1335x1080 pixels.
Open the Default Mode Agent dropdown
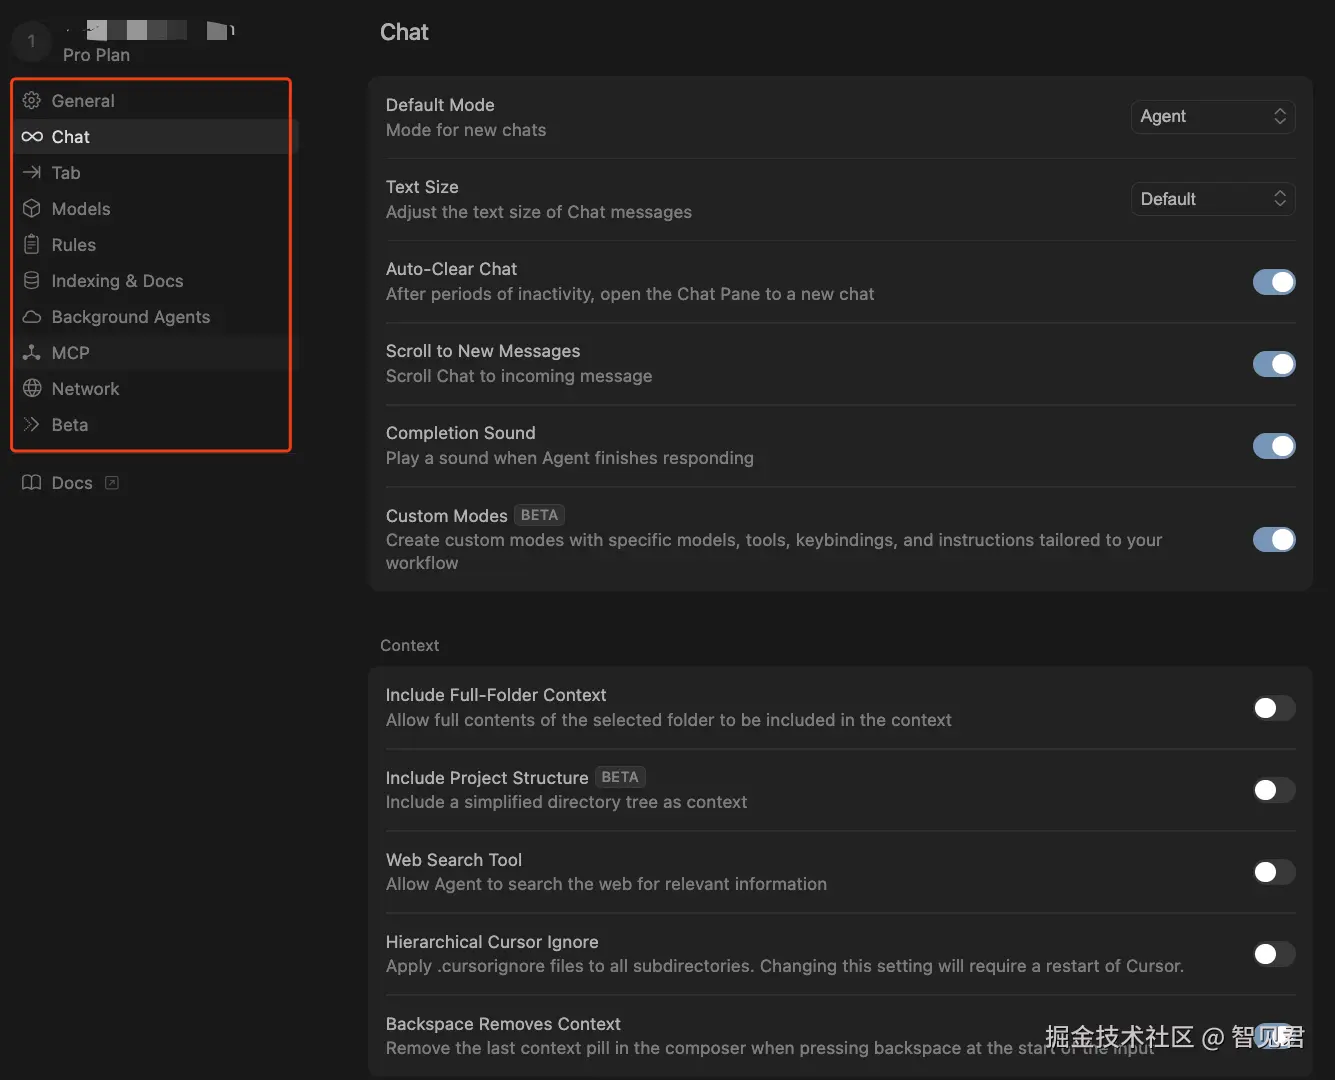click(1212, 117)
